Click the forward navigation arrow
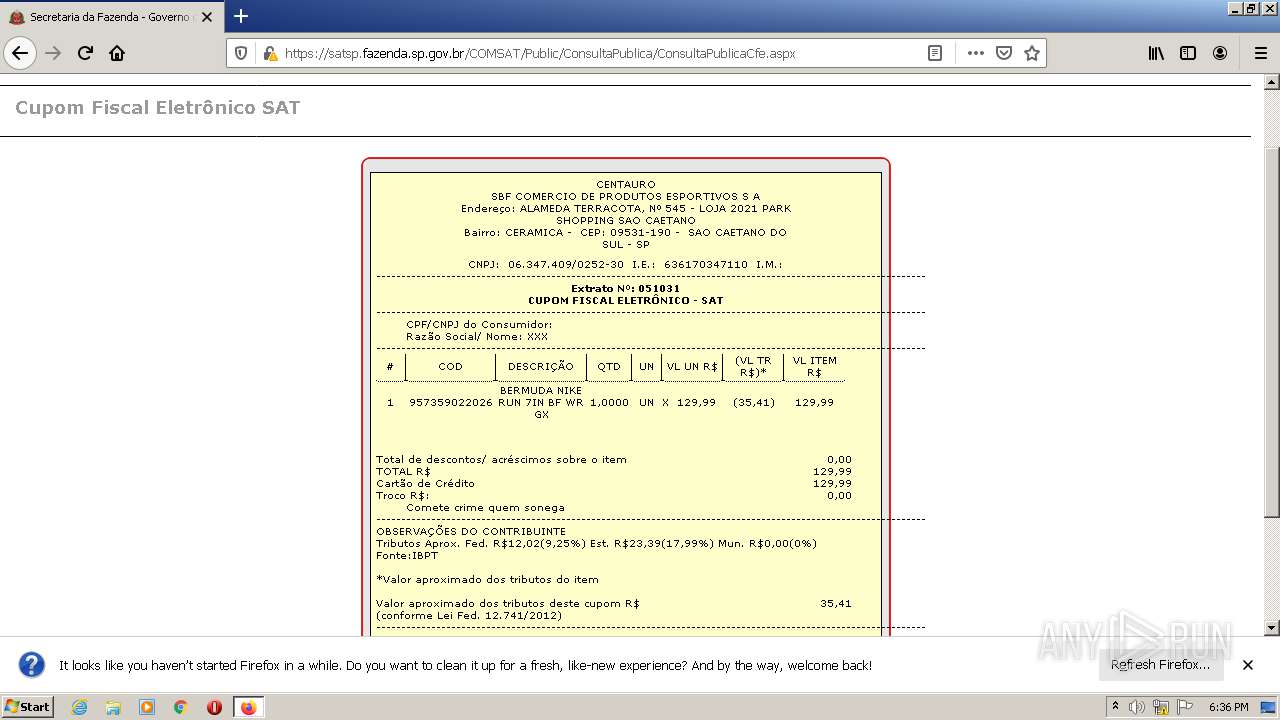This screenshot has height=720, width=1280. pyautogui.click(x=53, y=53)
